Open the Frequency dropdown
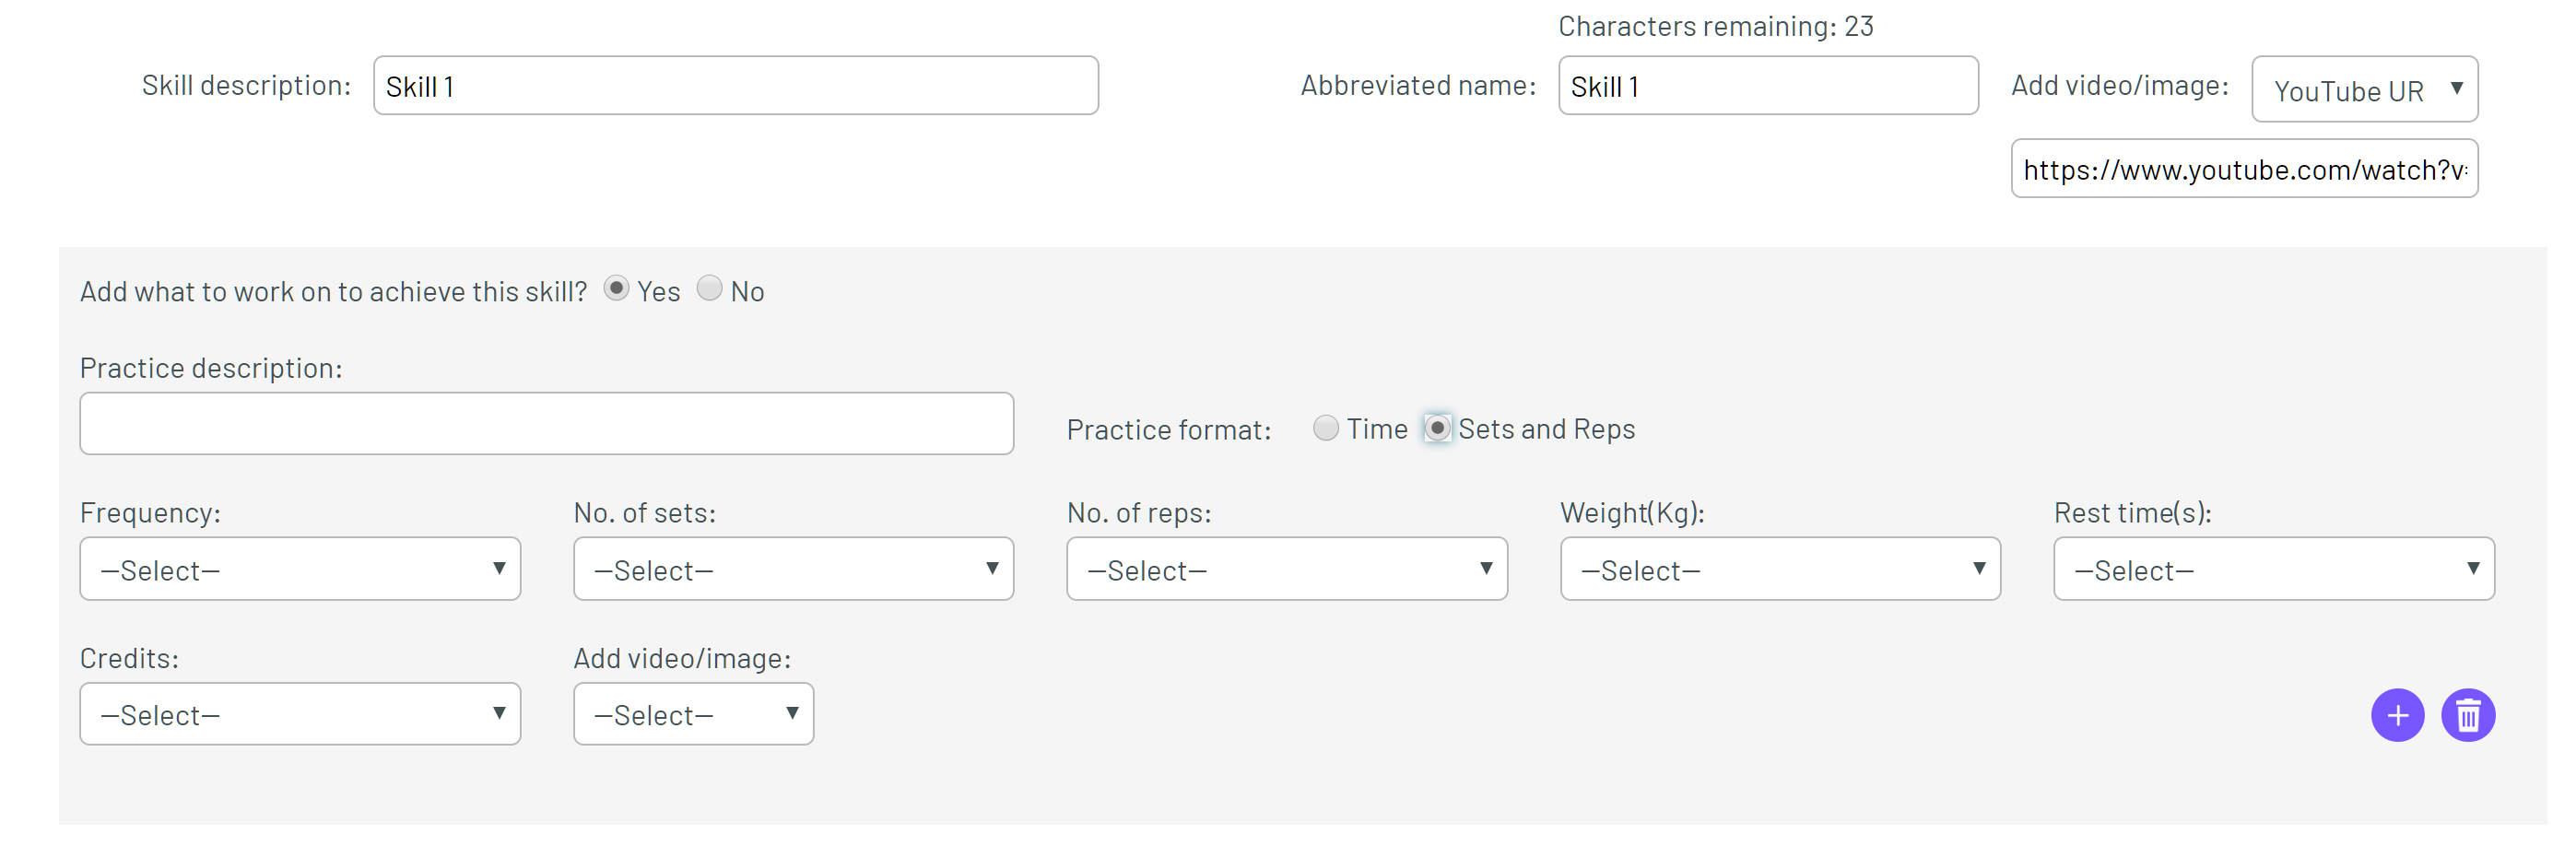2576x846 pixels. pyautogui.click(x=300, y=569)
